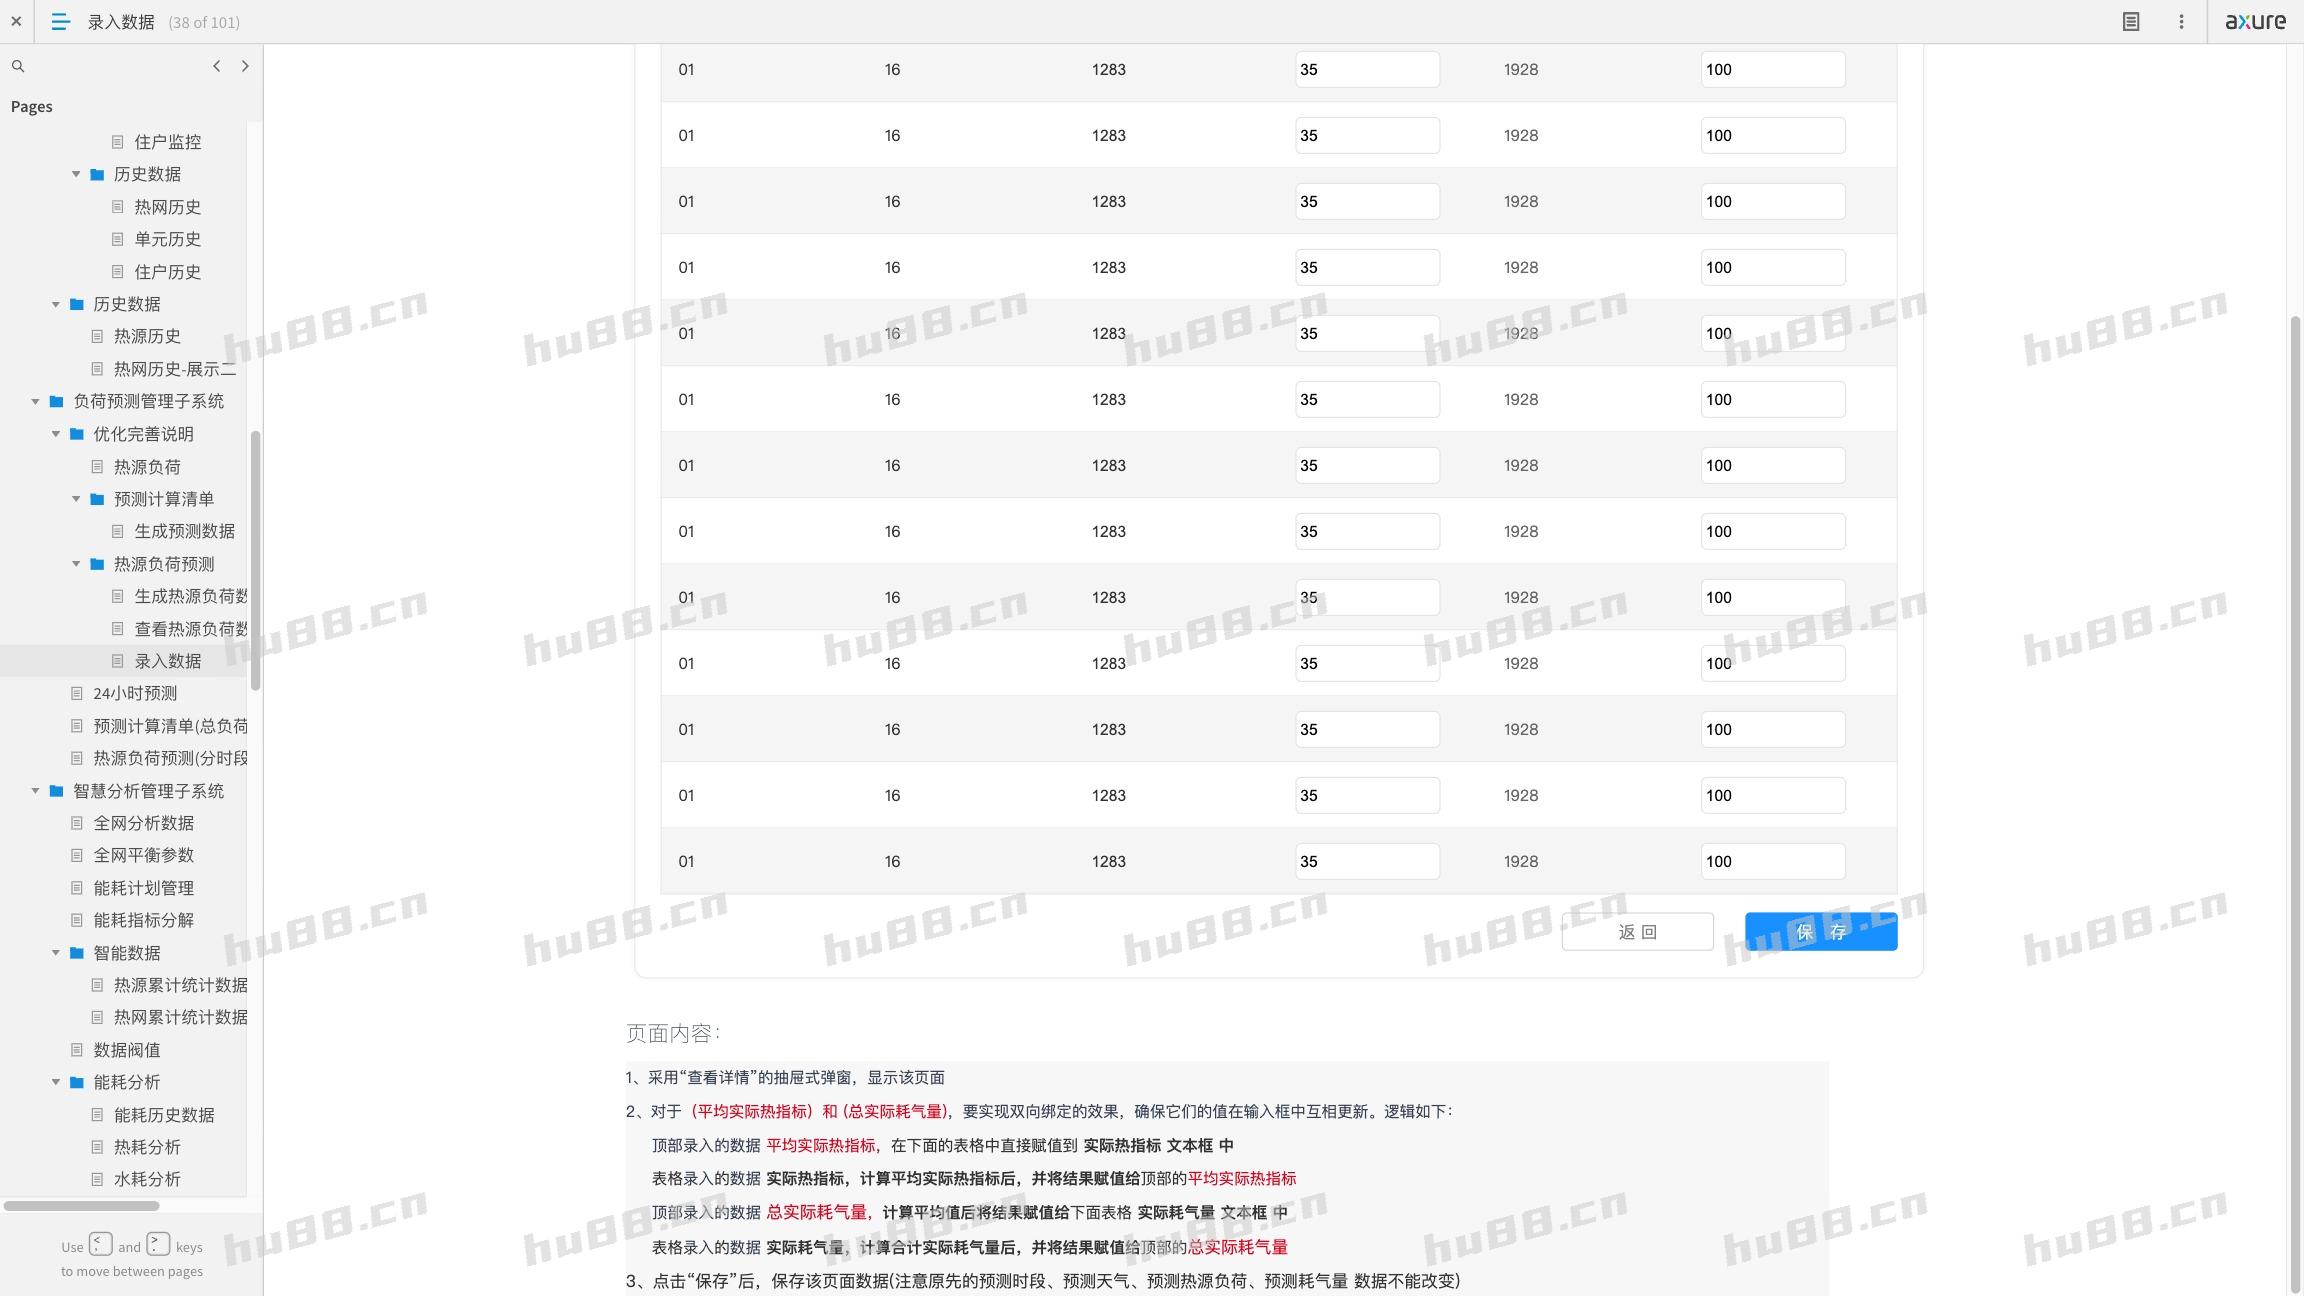
Task: Close the sidebar with X icon
Action: point(16,21)
